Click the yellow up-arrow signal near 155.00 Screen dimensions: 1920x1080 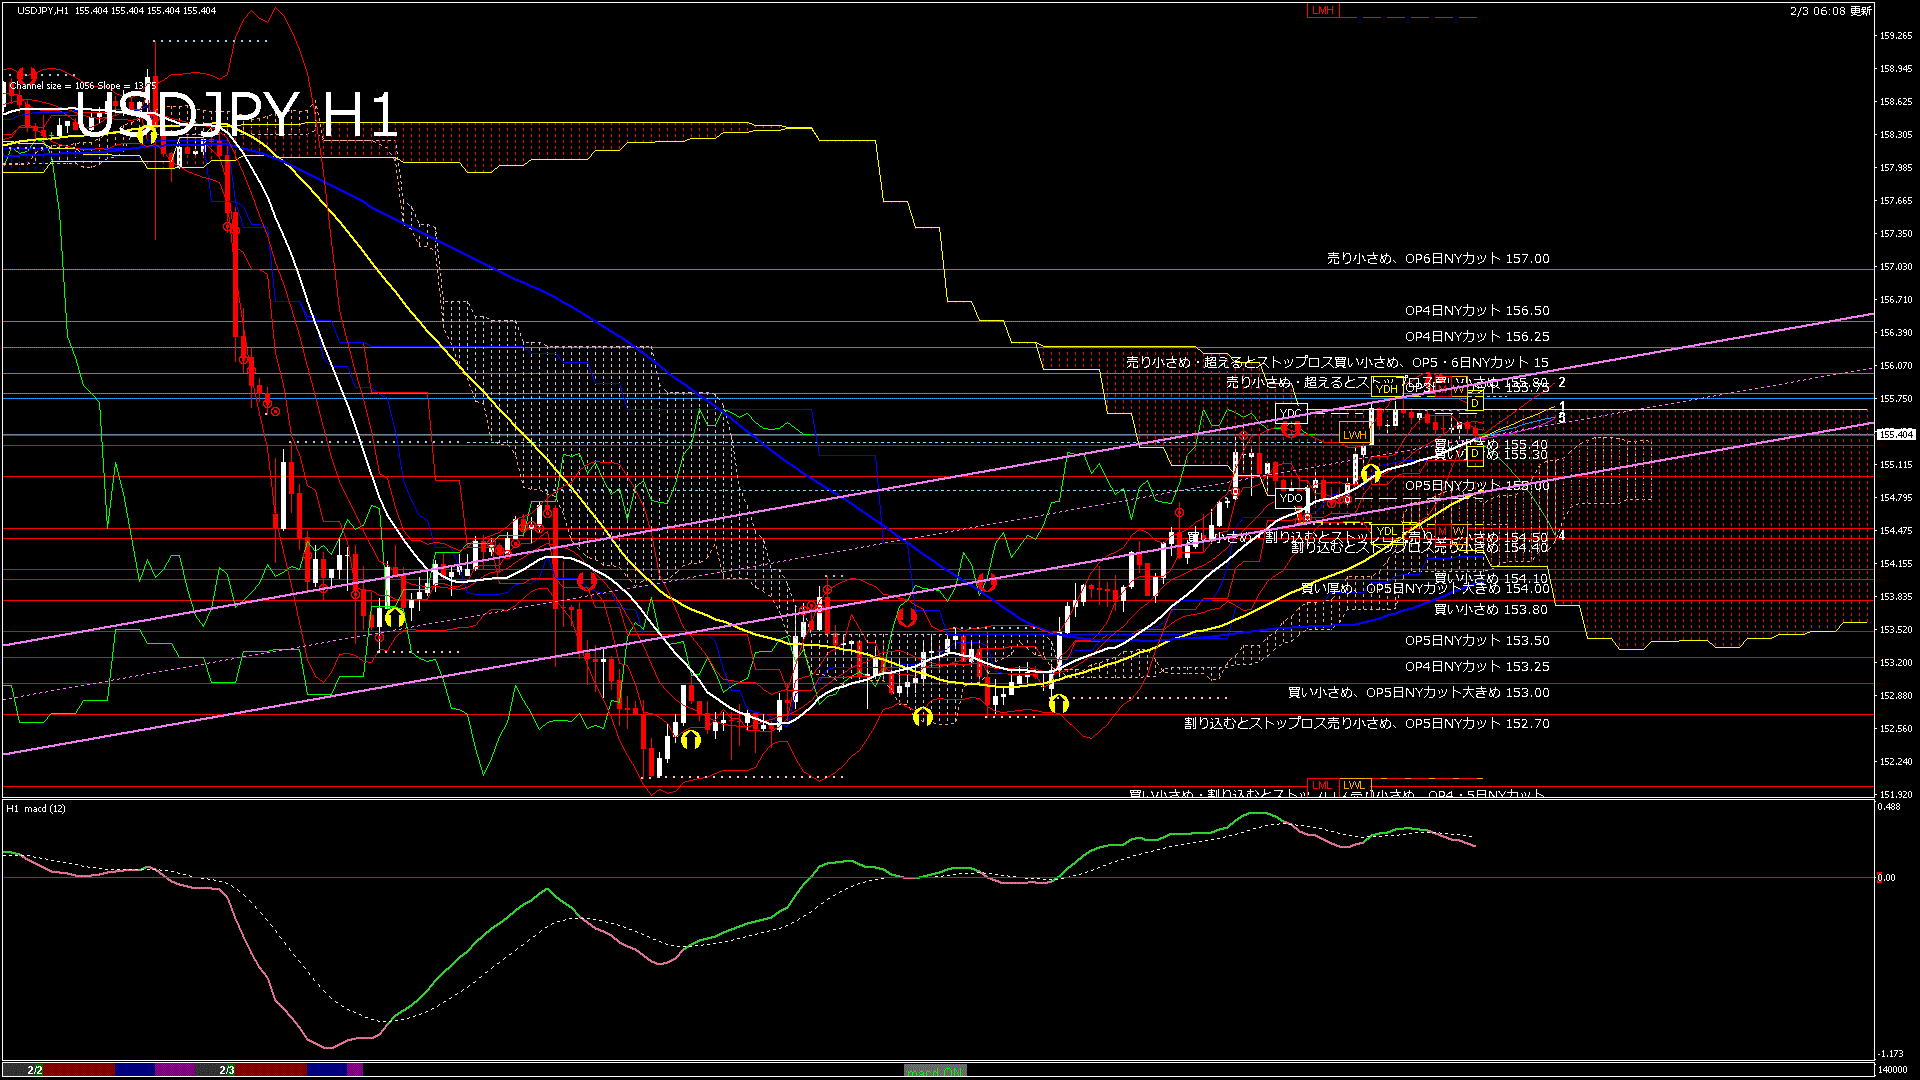pos(1370,473)
